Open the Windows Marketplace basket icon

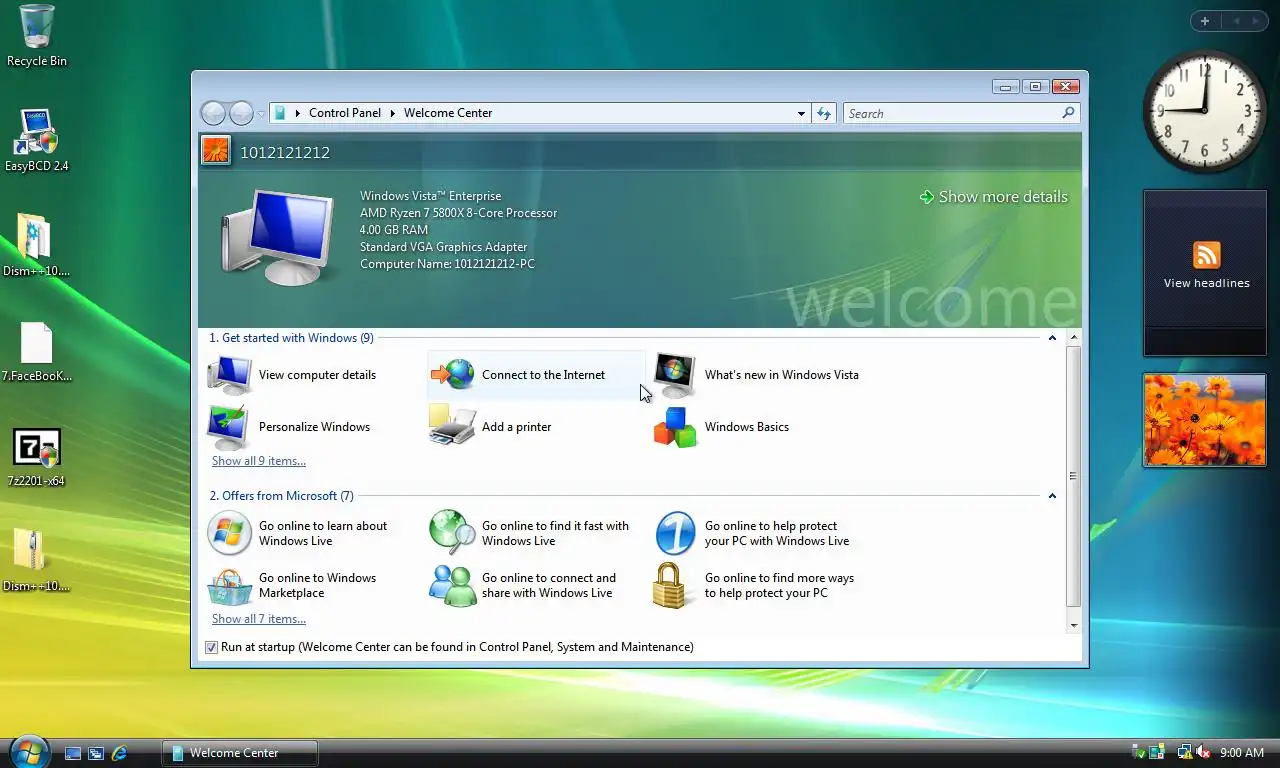[x=229, y=585]
